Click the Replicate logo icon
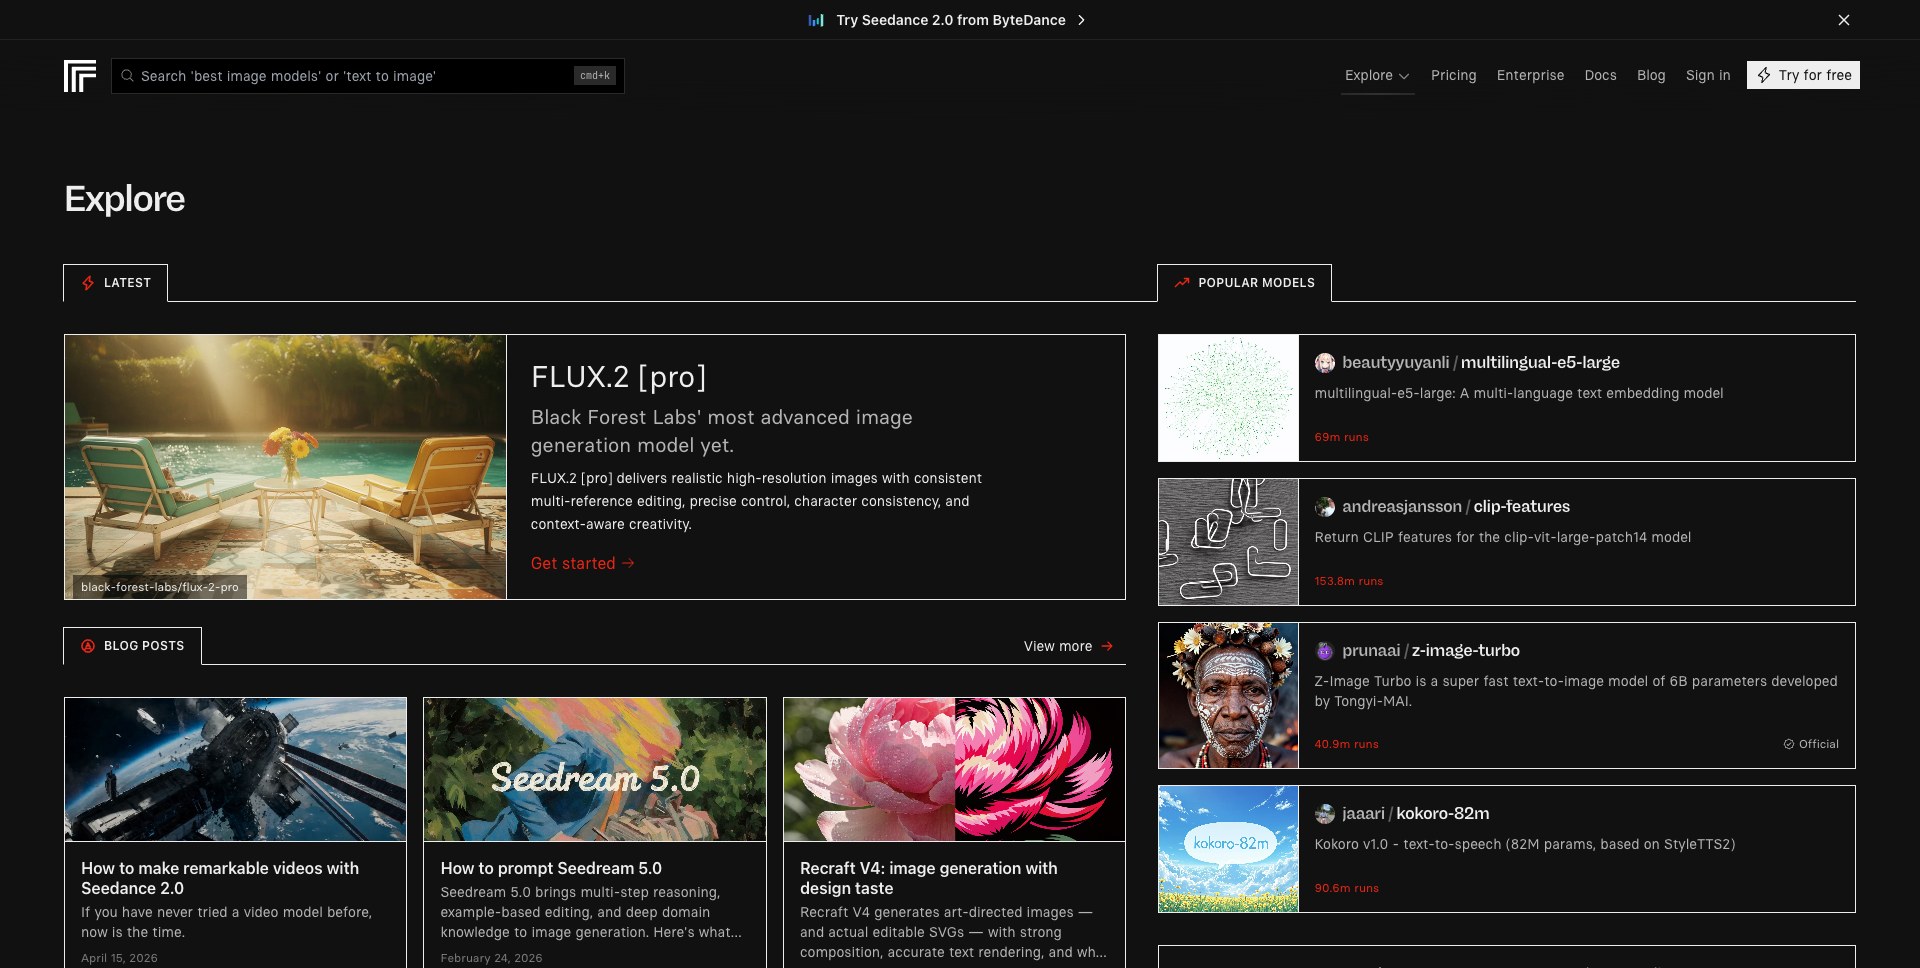This screenshot has height=968, width=1920. pyautogui.click(x=80, y=76)
